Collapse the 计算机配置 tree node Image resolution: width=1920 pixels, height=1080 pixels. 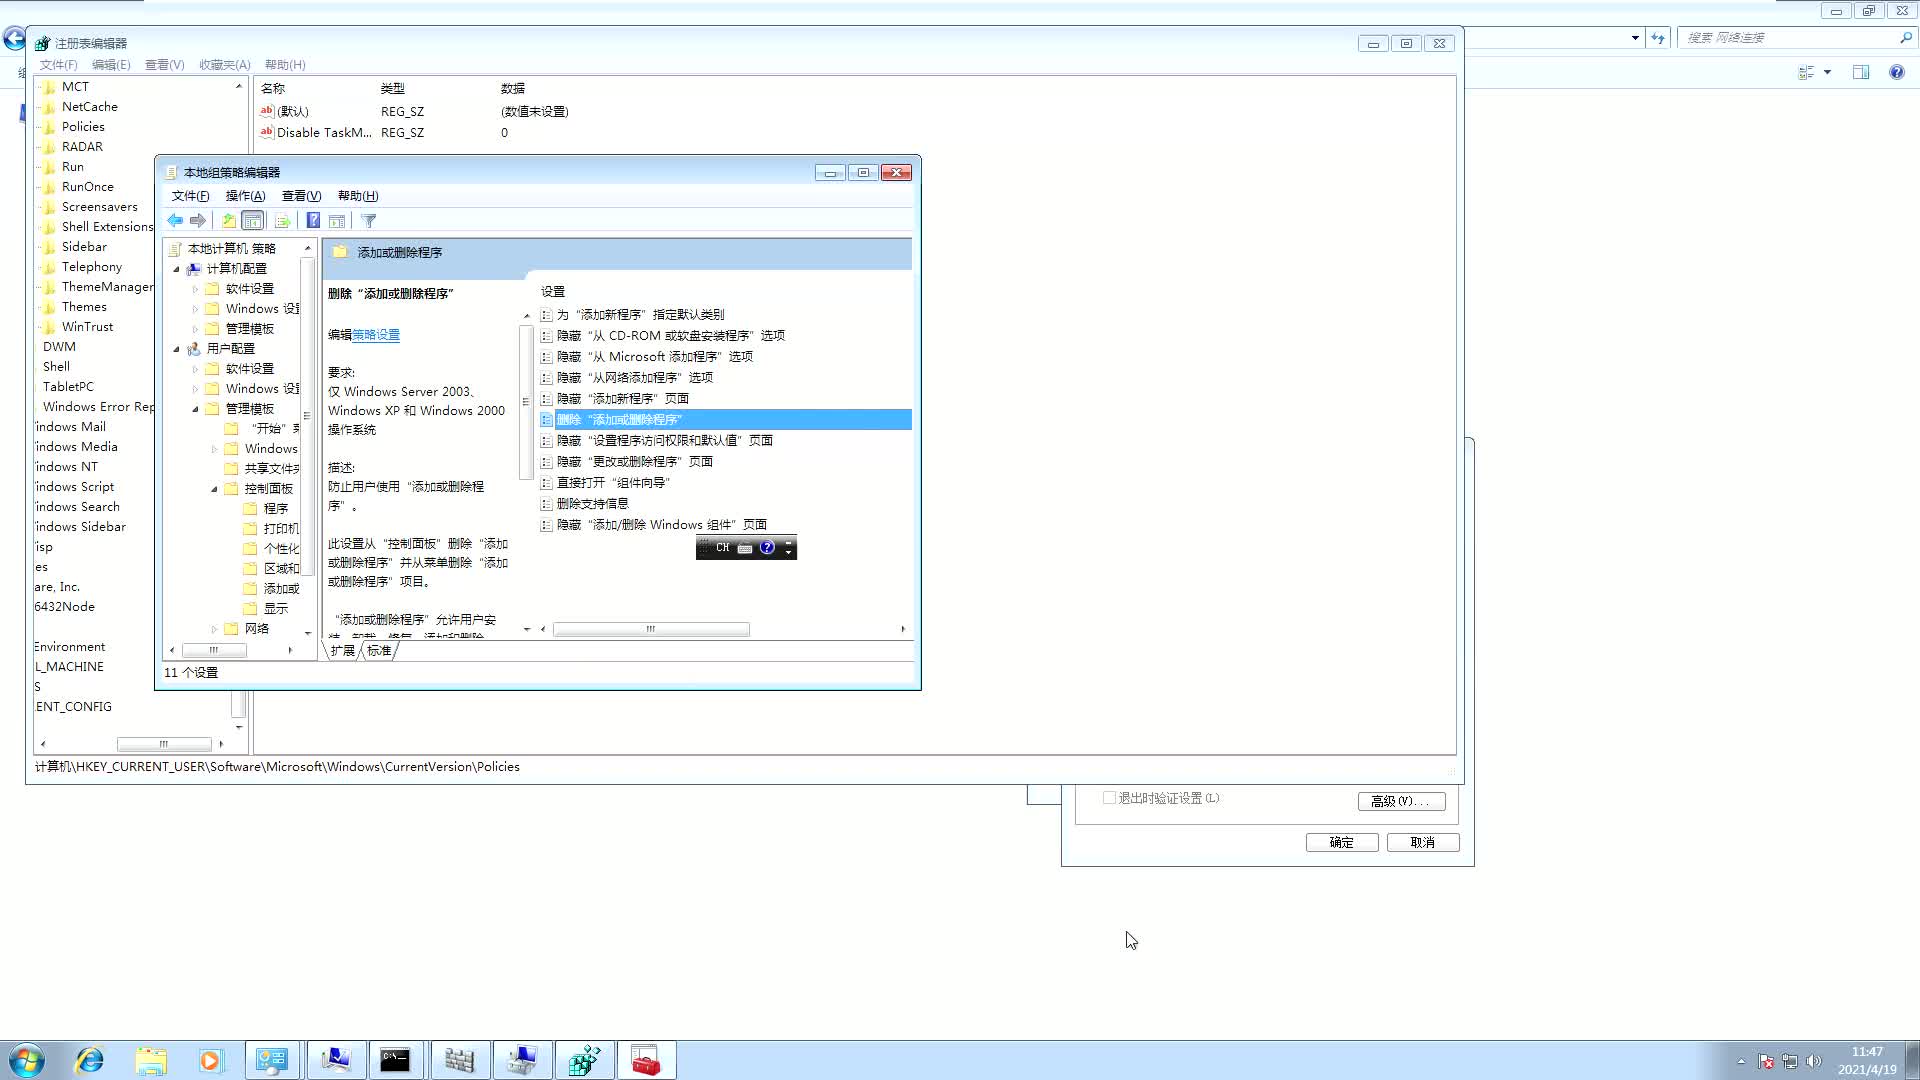click(x=177, y=269)
